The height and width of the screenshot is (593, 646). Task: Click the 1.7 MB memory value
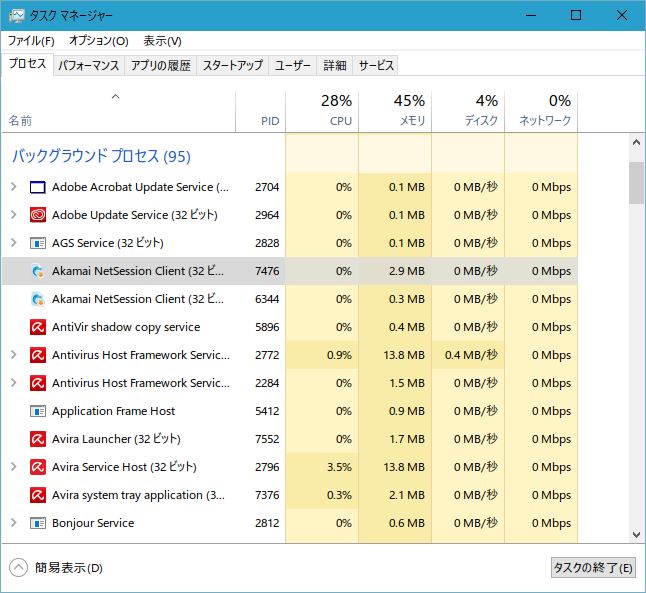point(407,439)
